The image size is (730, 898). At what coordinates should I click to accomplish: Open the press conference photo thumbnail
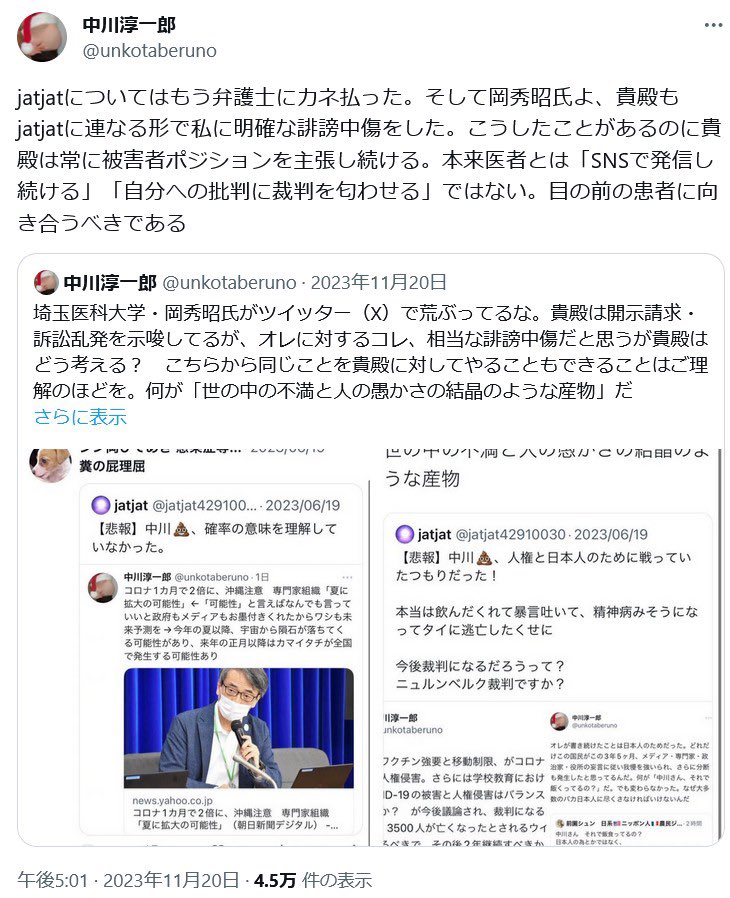click(239, 728)
